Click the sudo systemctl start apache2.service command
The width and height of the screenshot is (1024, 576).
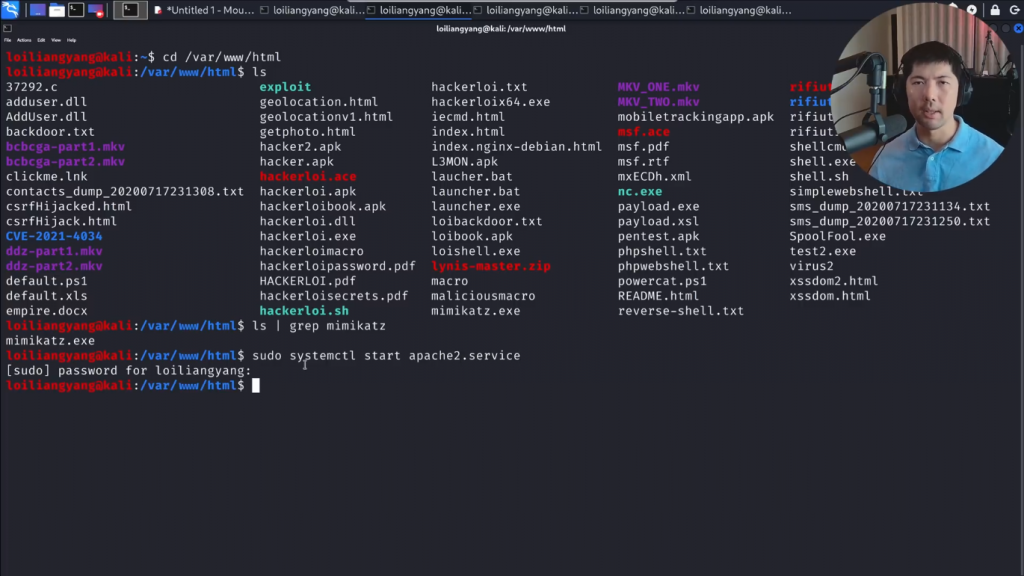[x=386, y=356]
